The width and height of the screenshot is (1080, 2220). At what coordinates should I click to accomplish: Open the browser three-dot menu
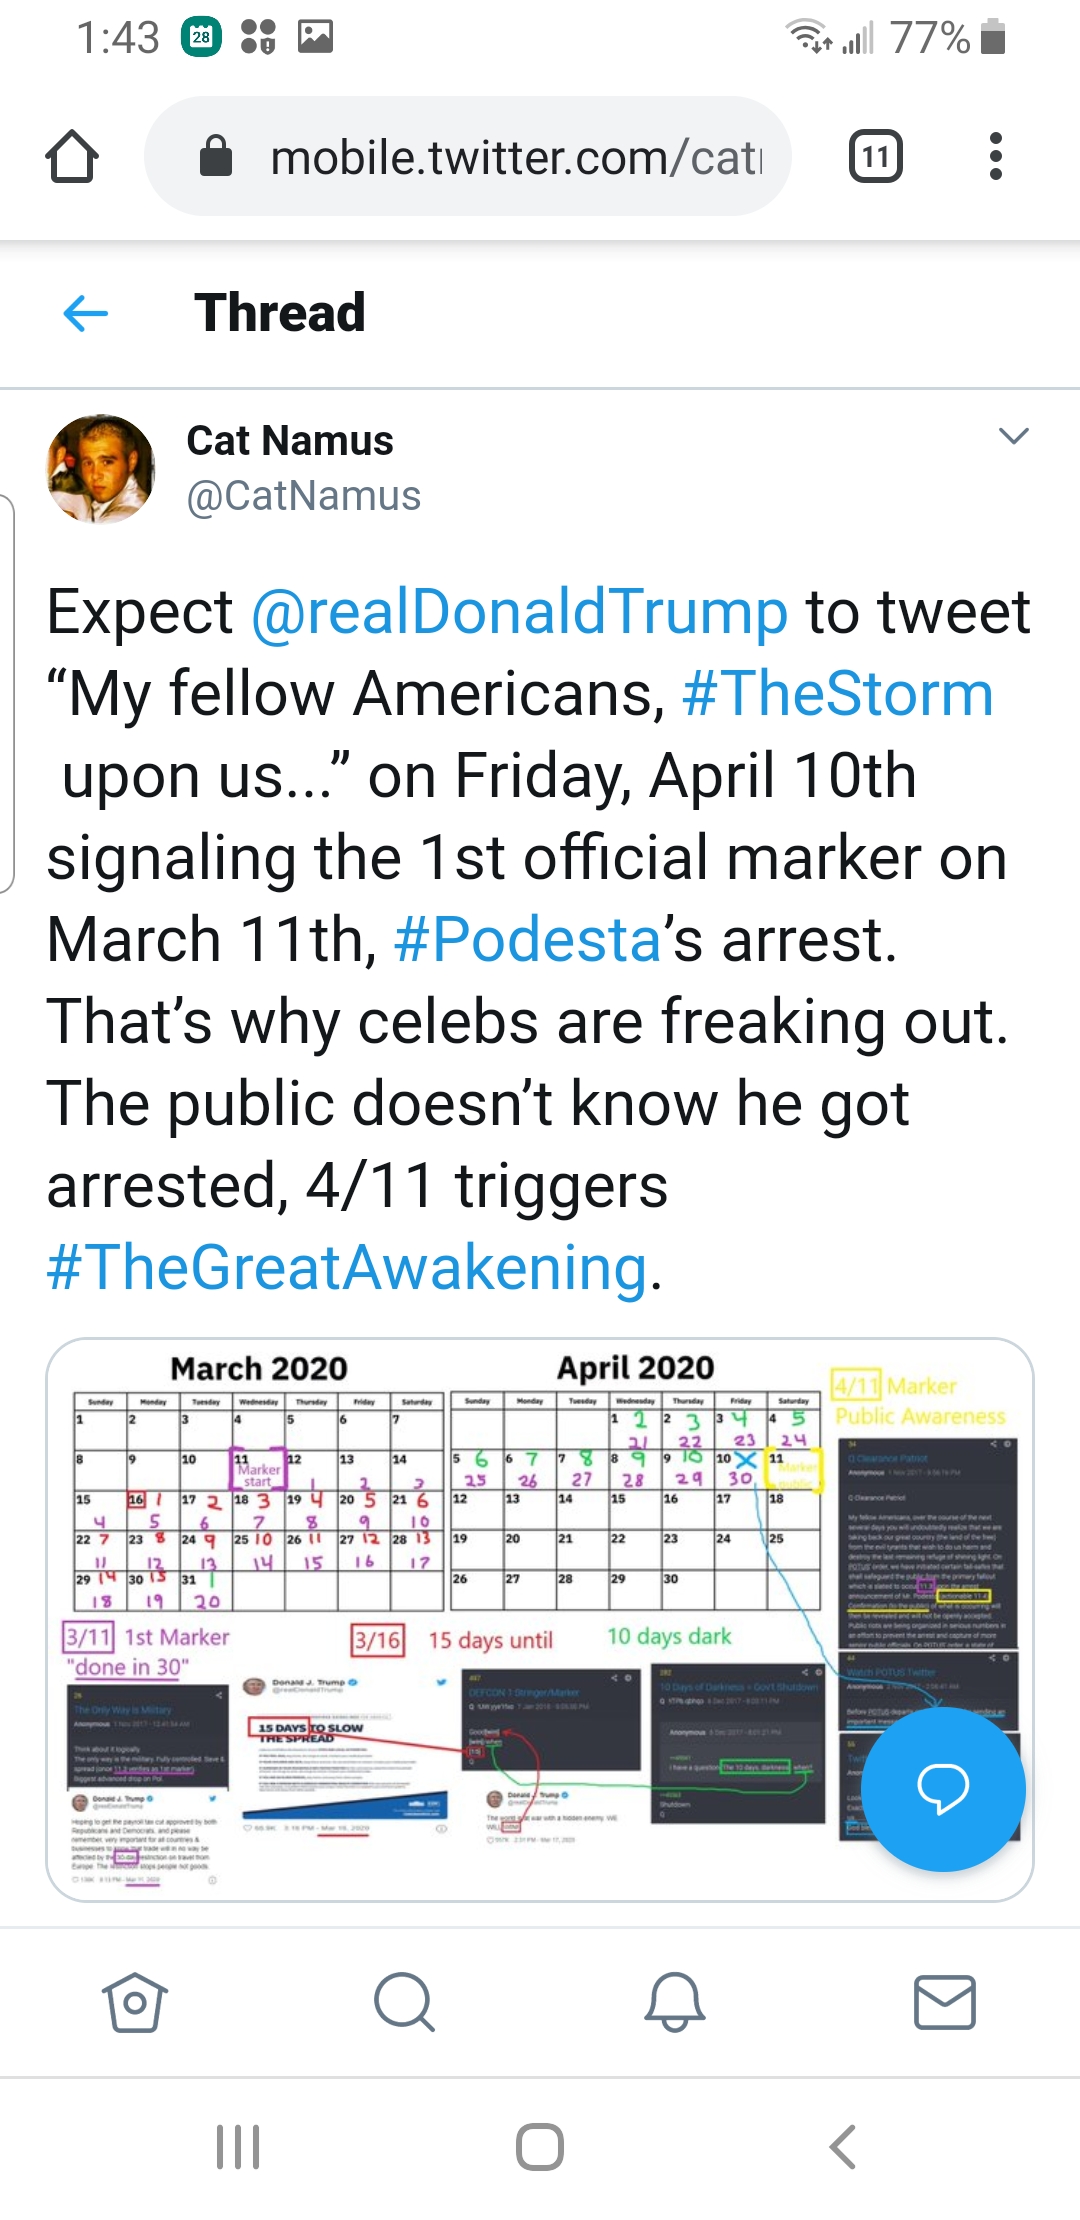click(x=994, y=157)
